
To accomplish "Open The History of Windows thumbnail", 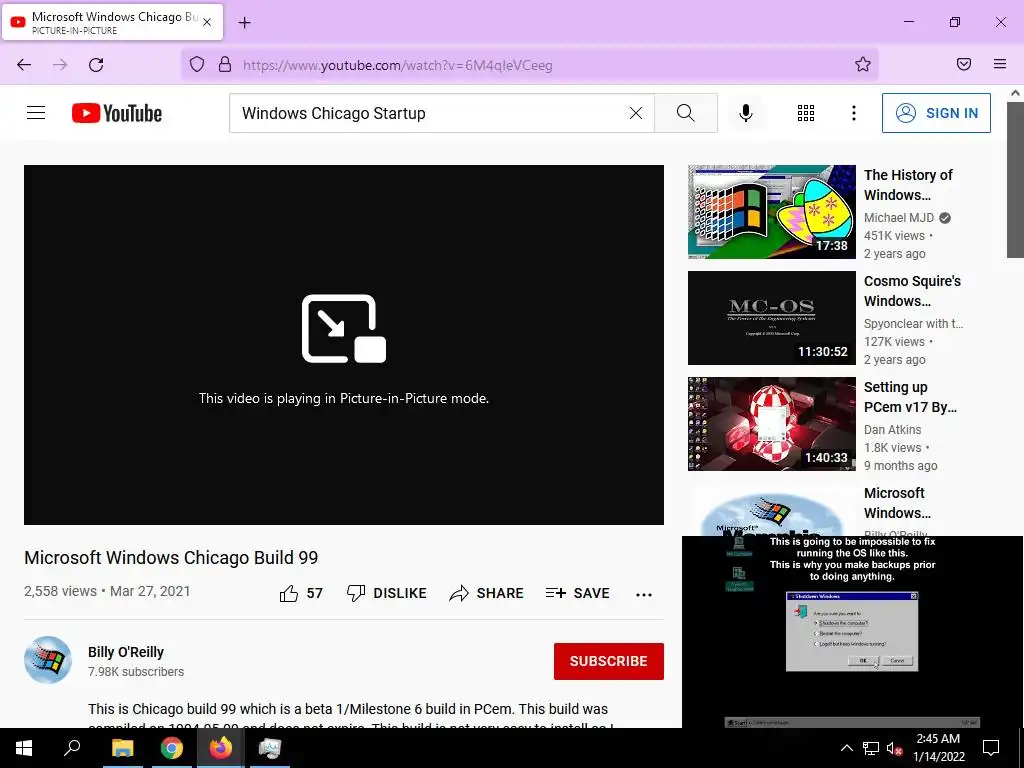I will click(x=771, y=212).
